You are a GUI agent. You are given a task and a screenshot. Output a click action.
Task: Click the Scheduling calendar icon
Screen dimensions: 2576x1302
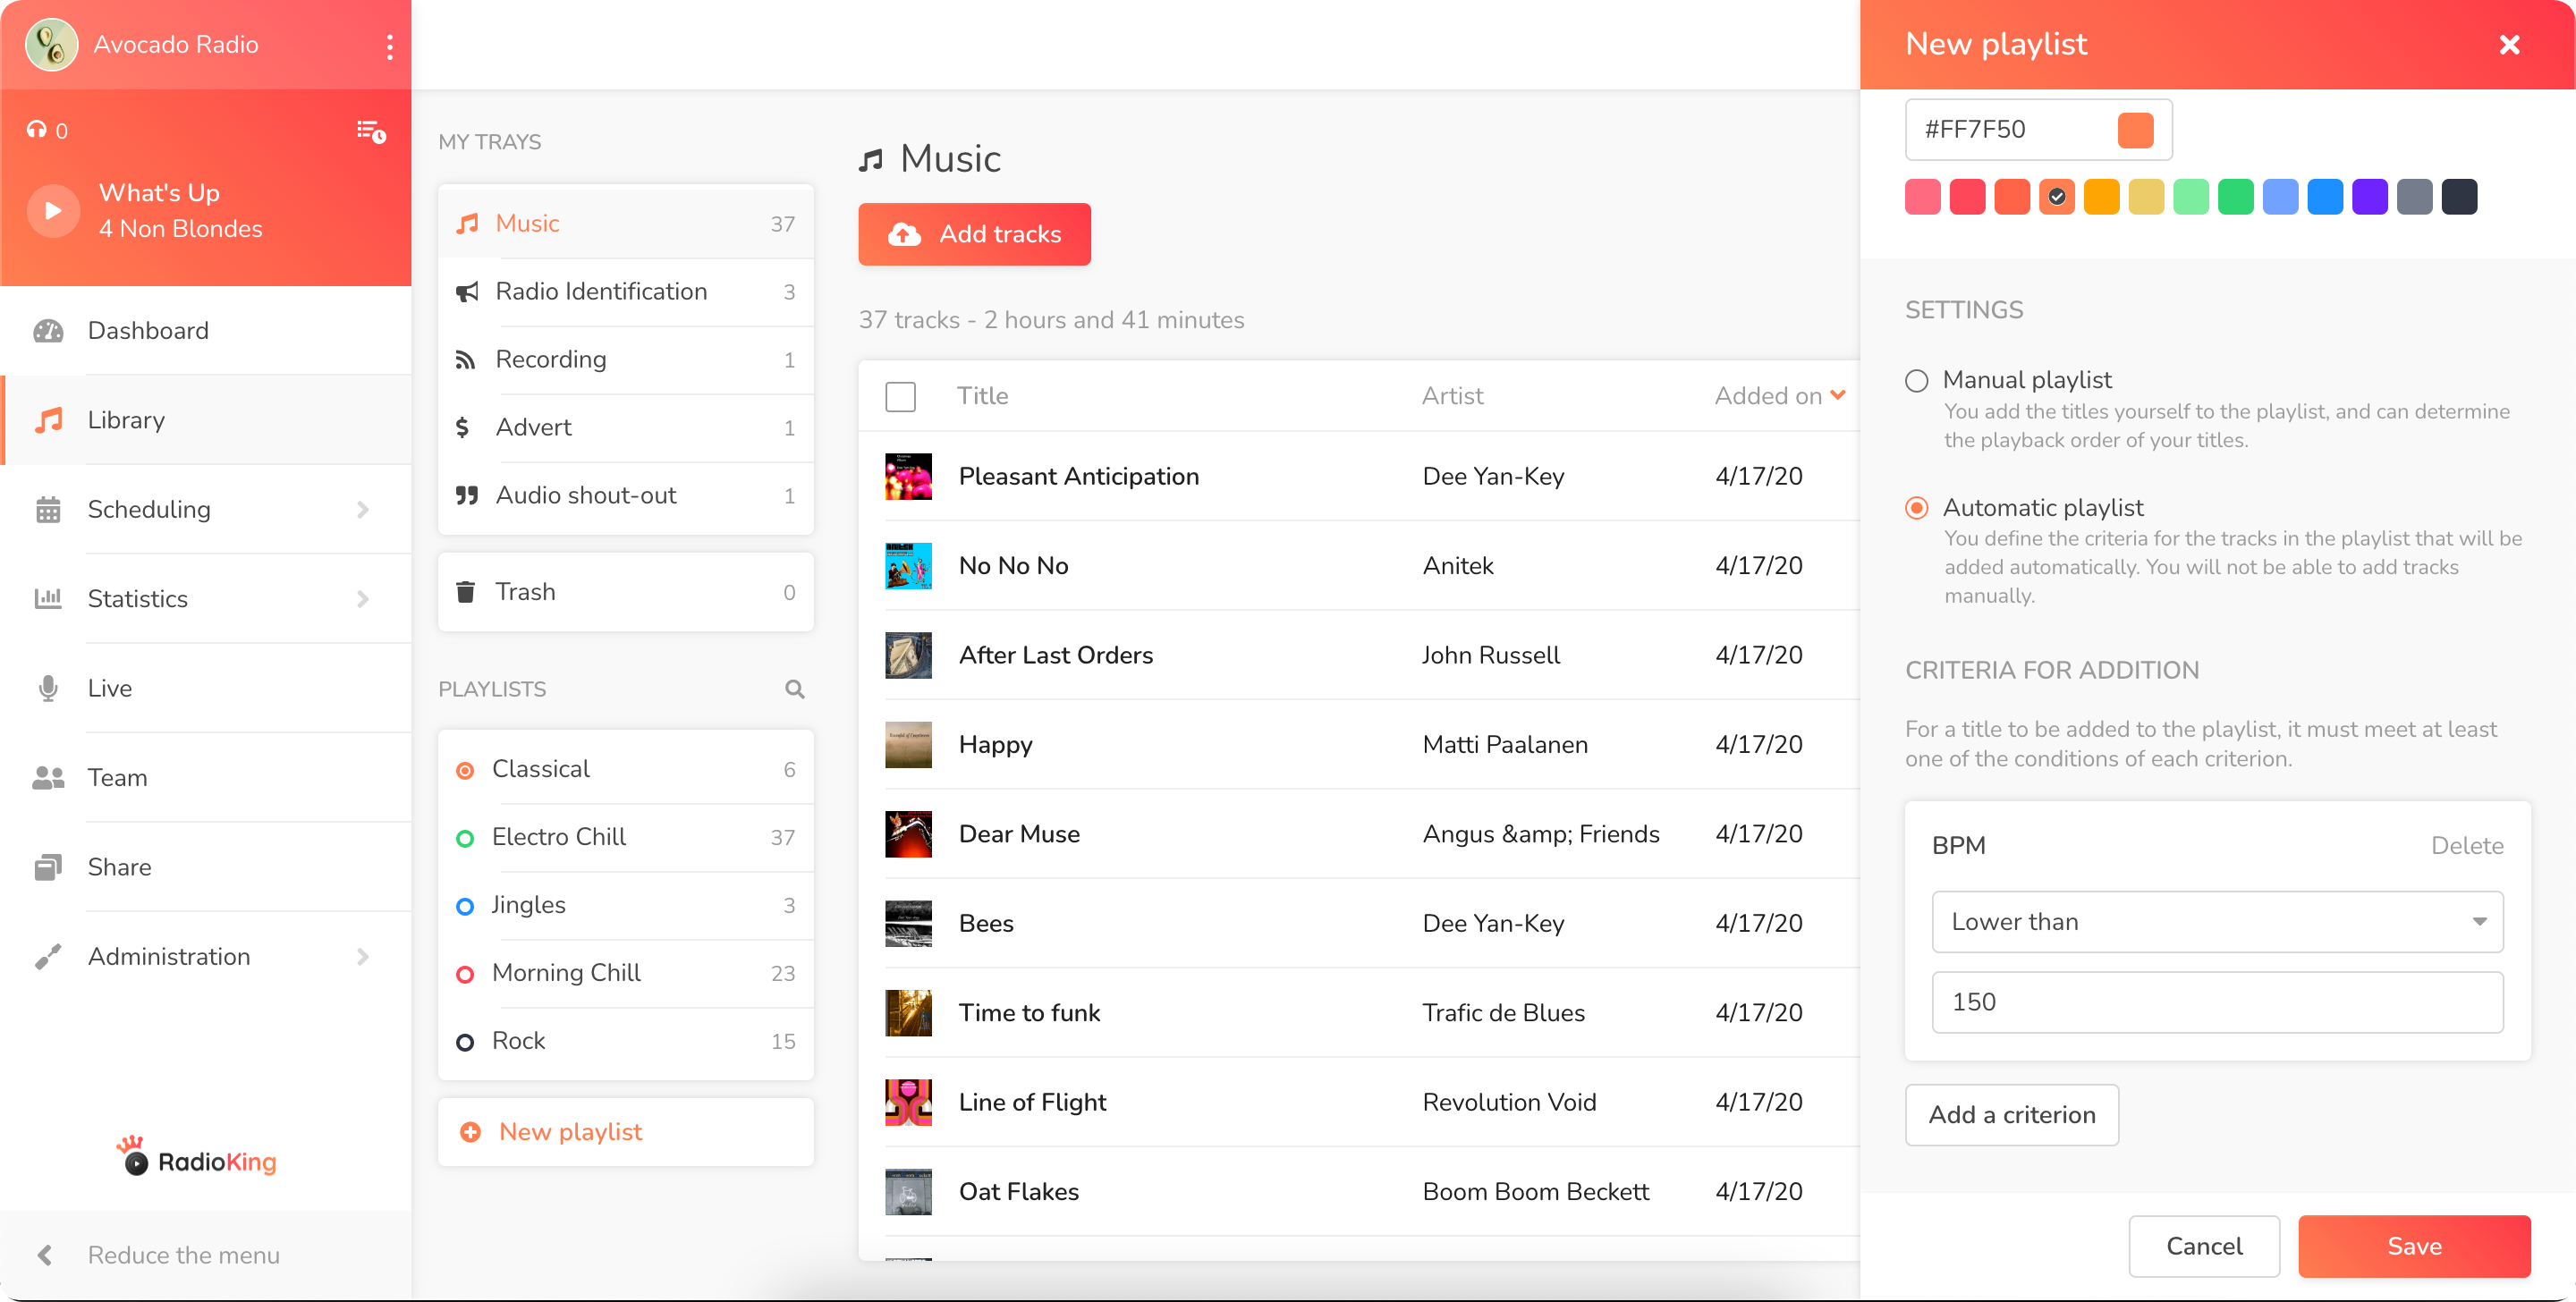click(48, 509)
